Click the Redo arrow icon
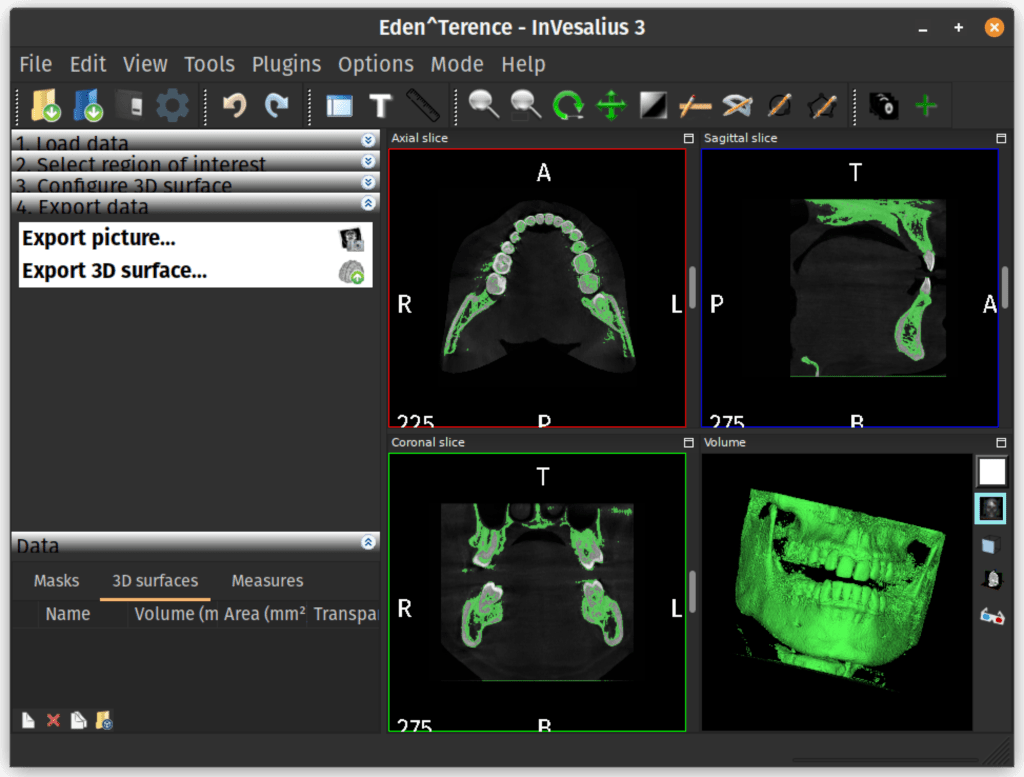Image resolution: width=1024 pixels, height=777 pixels. click(x=277, y=105)
